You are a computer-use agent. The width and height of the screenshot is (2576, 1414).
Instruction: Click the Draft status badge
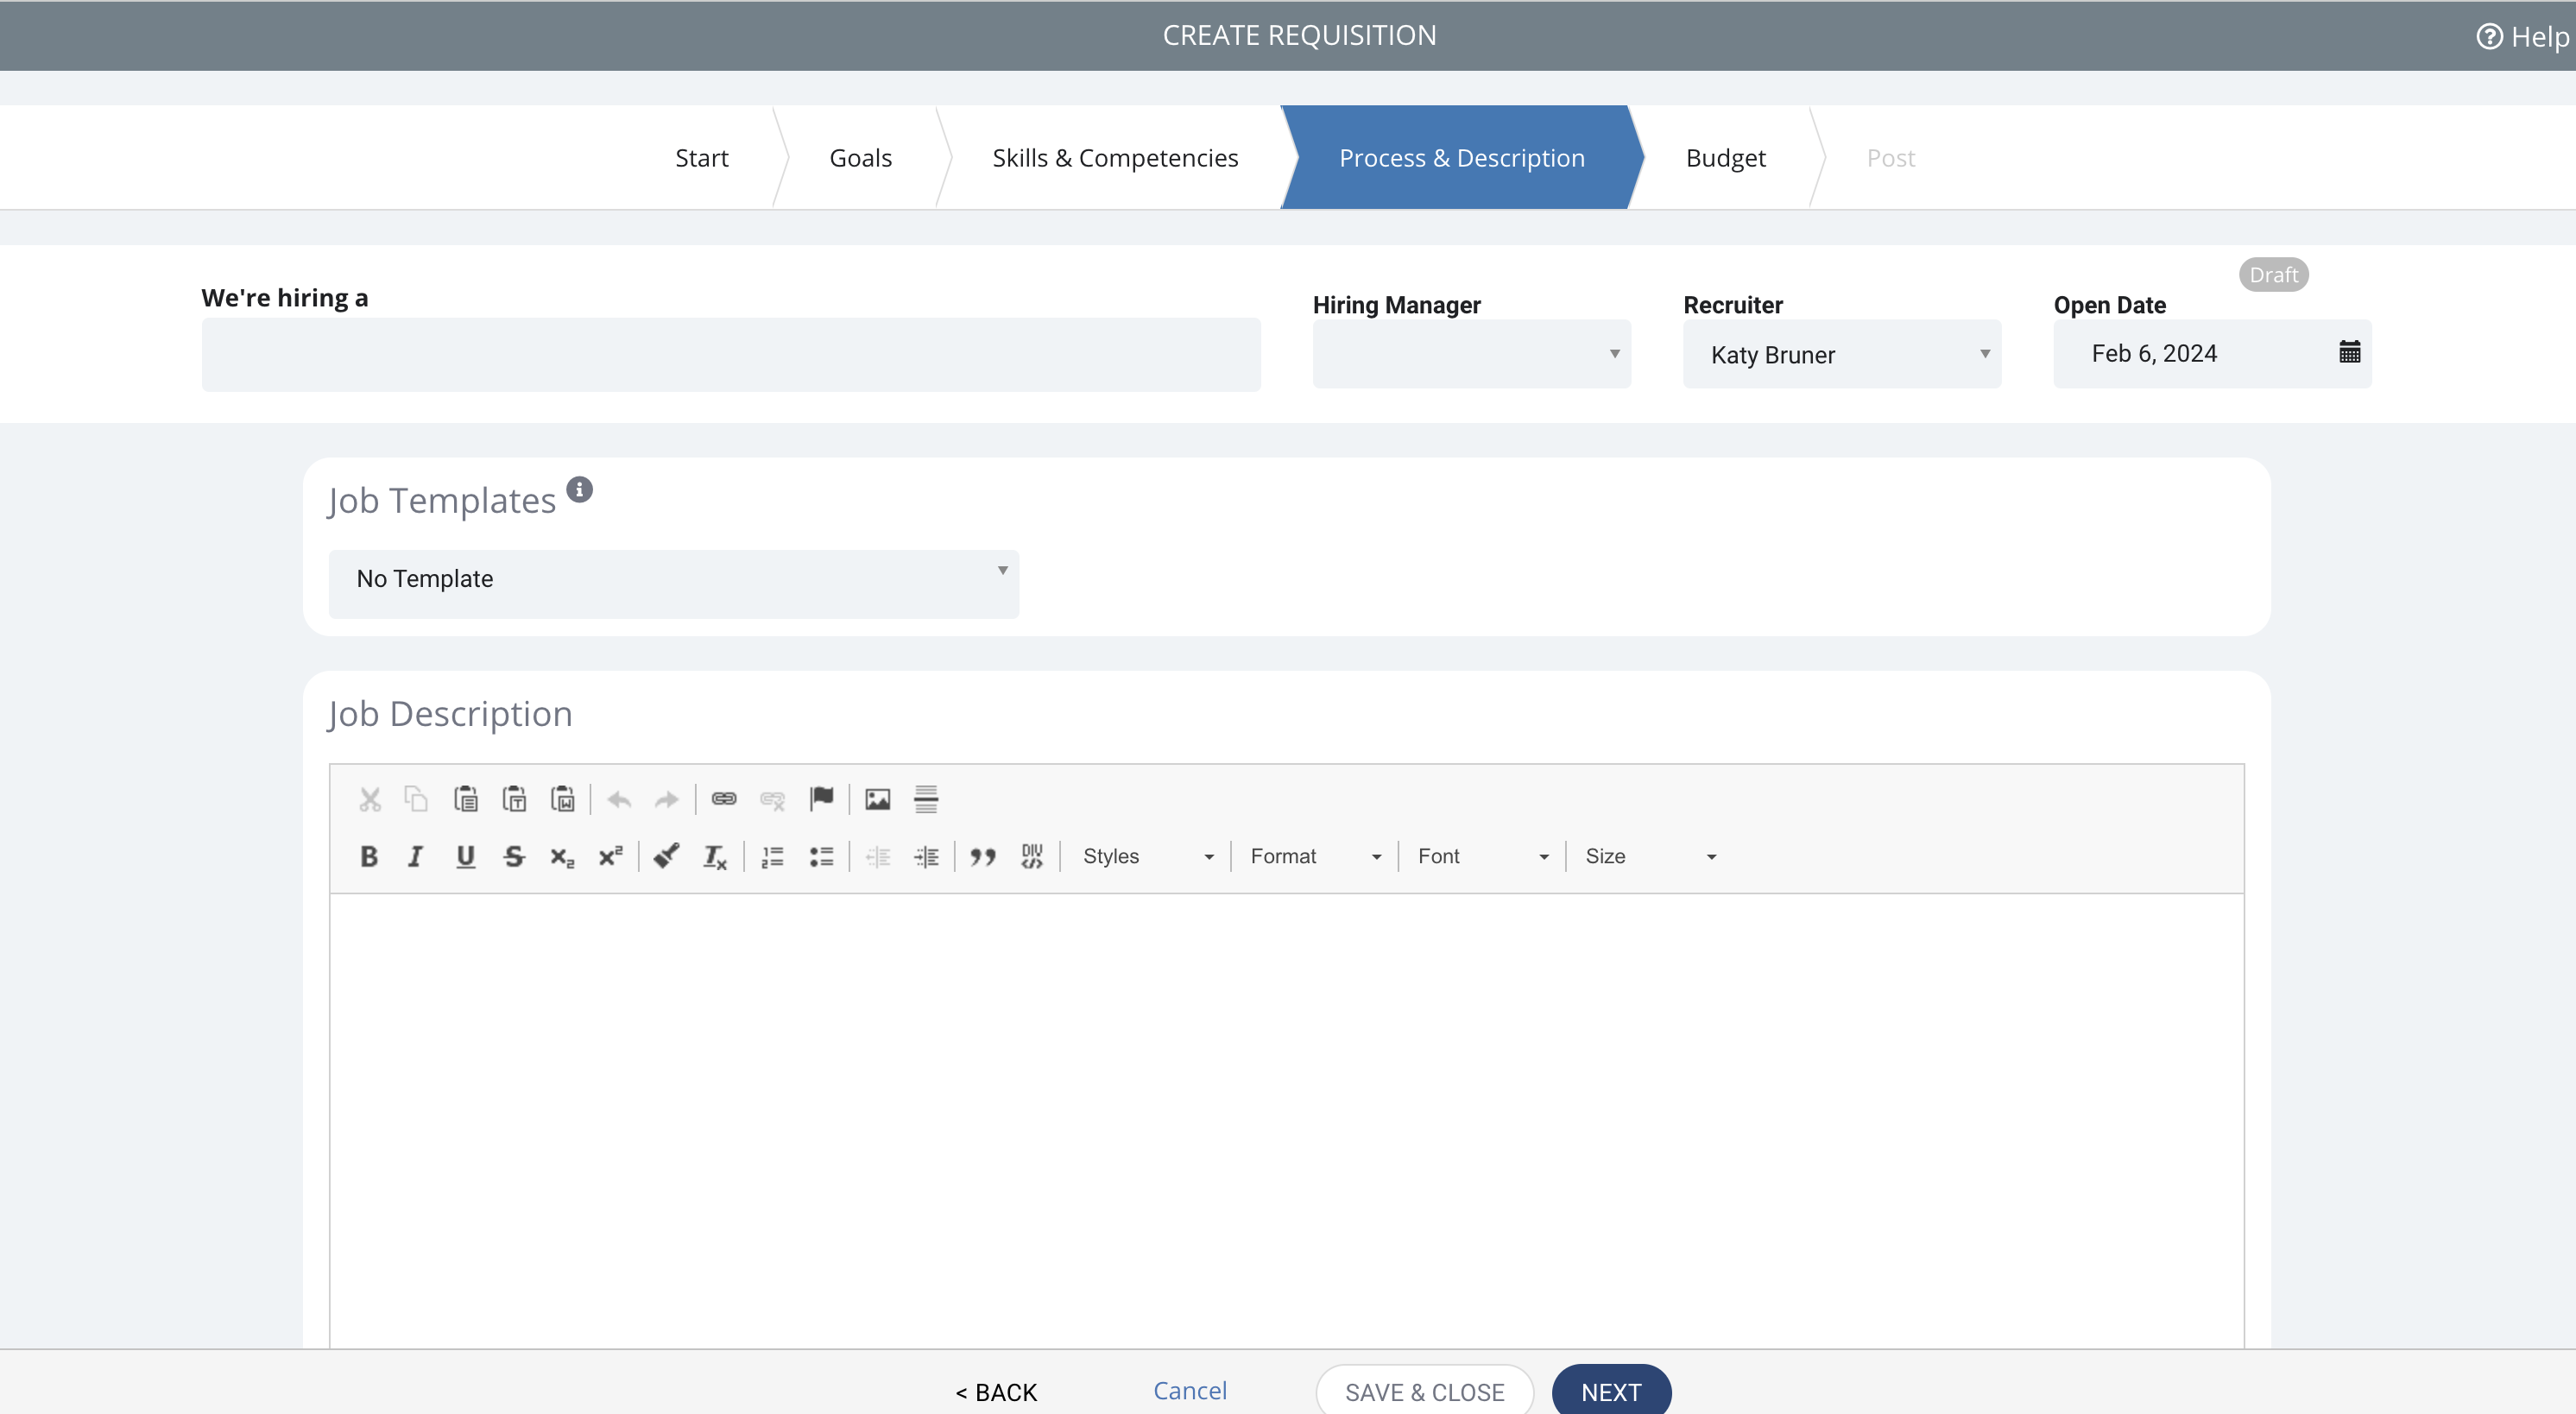click(2273, 275)
